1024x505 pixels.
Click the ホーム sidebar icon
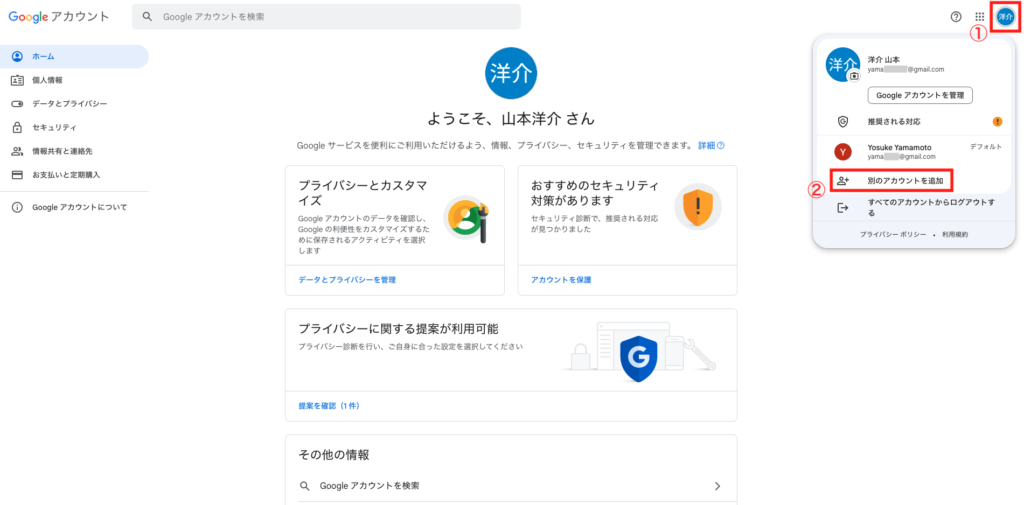pos(18,57)
